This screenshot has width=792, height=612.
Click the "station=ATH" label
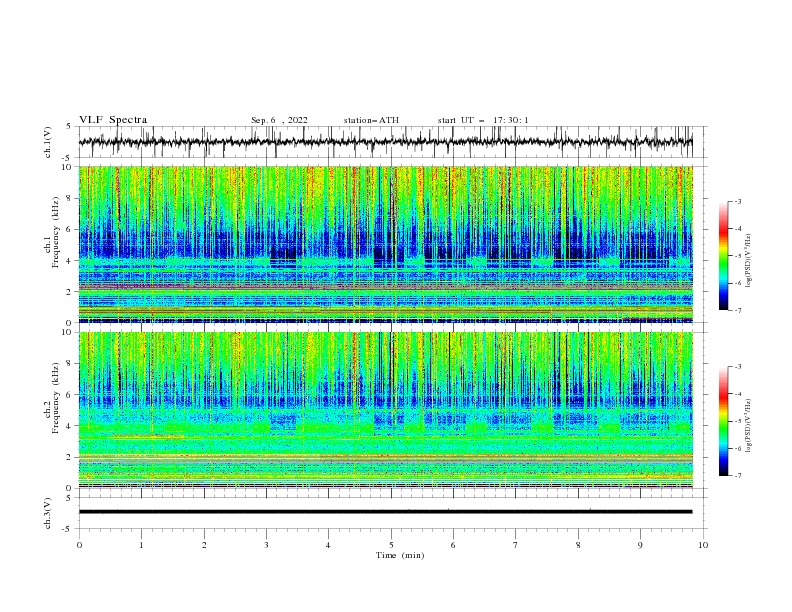tap(371, 120)
